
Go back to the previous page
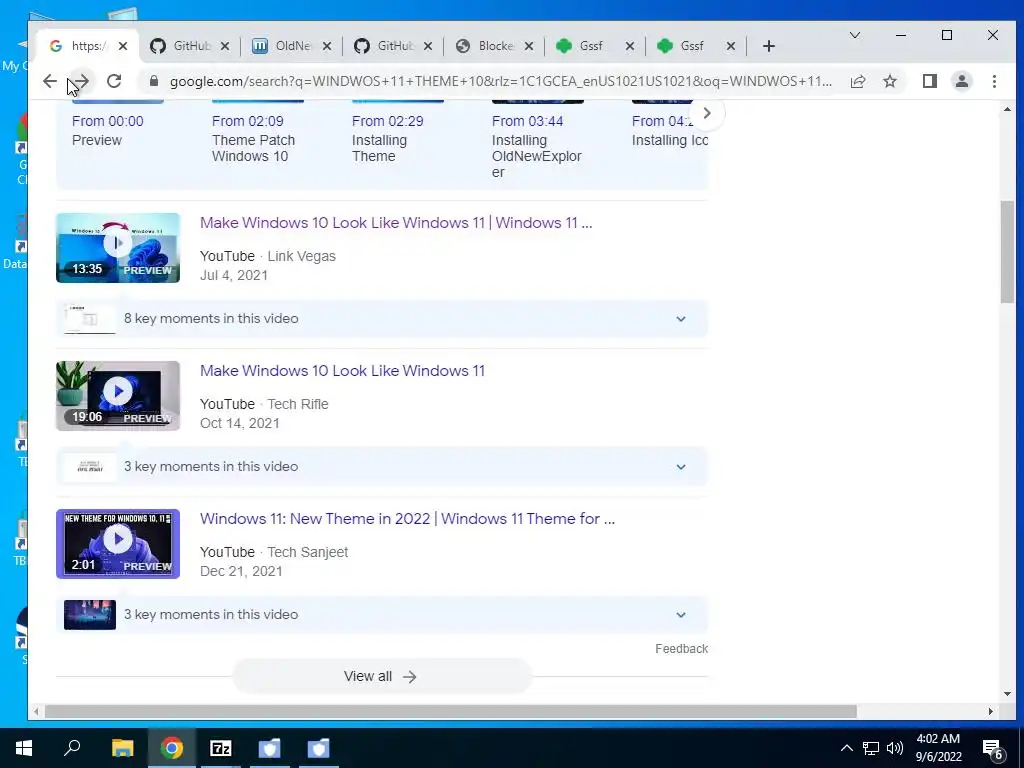click(x=50, y=81)
